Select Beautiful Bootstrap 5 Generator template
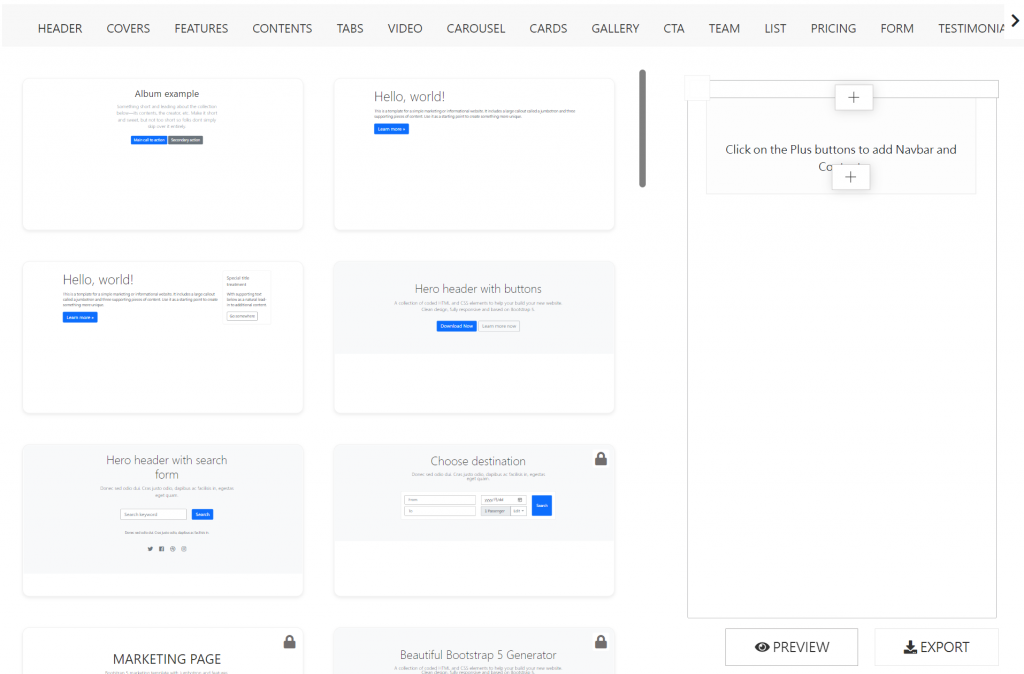This screenshot has height=674, width=1024. 474,651
